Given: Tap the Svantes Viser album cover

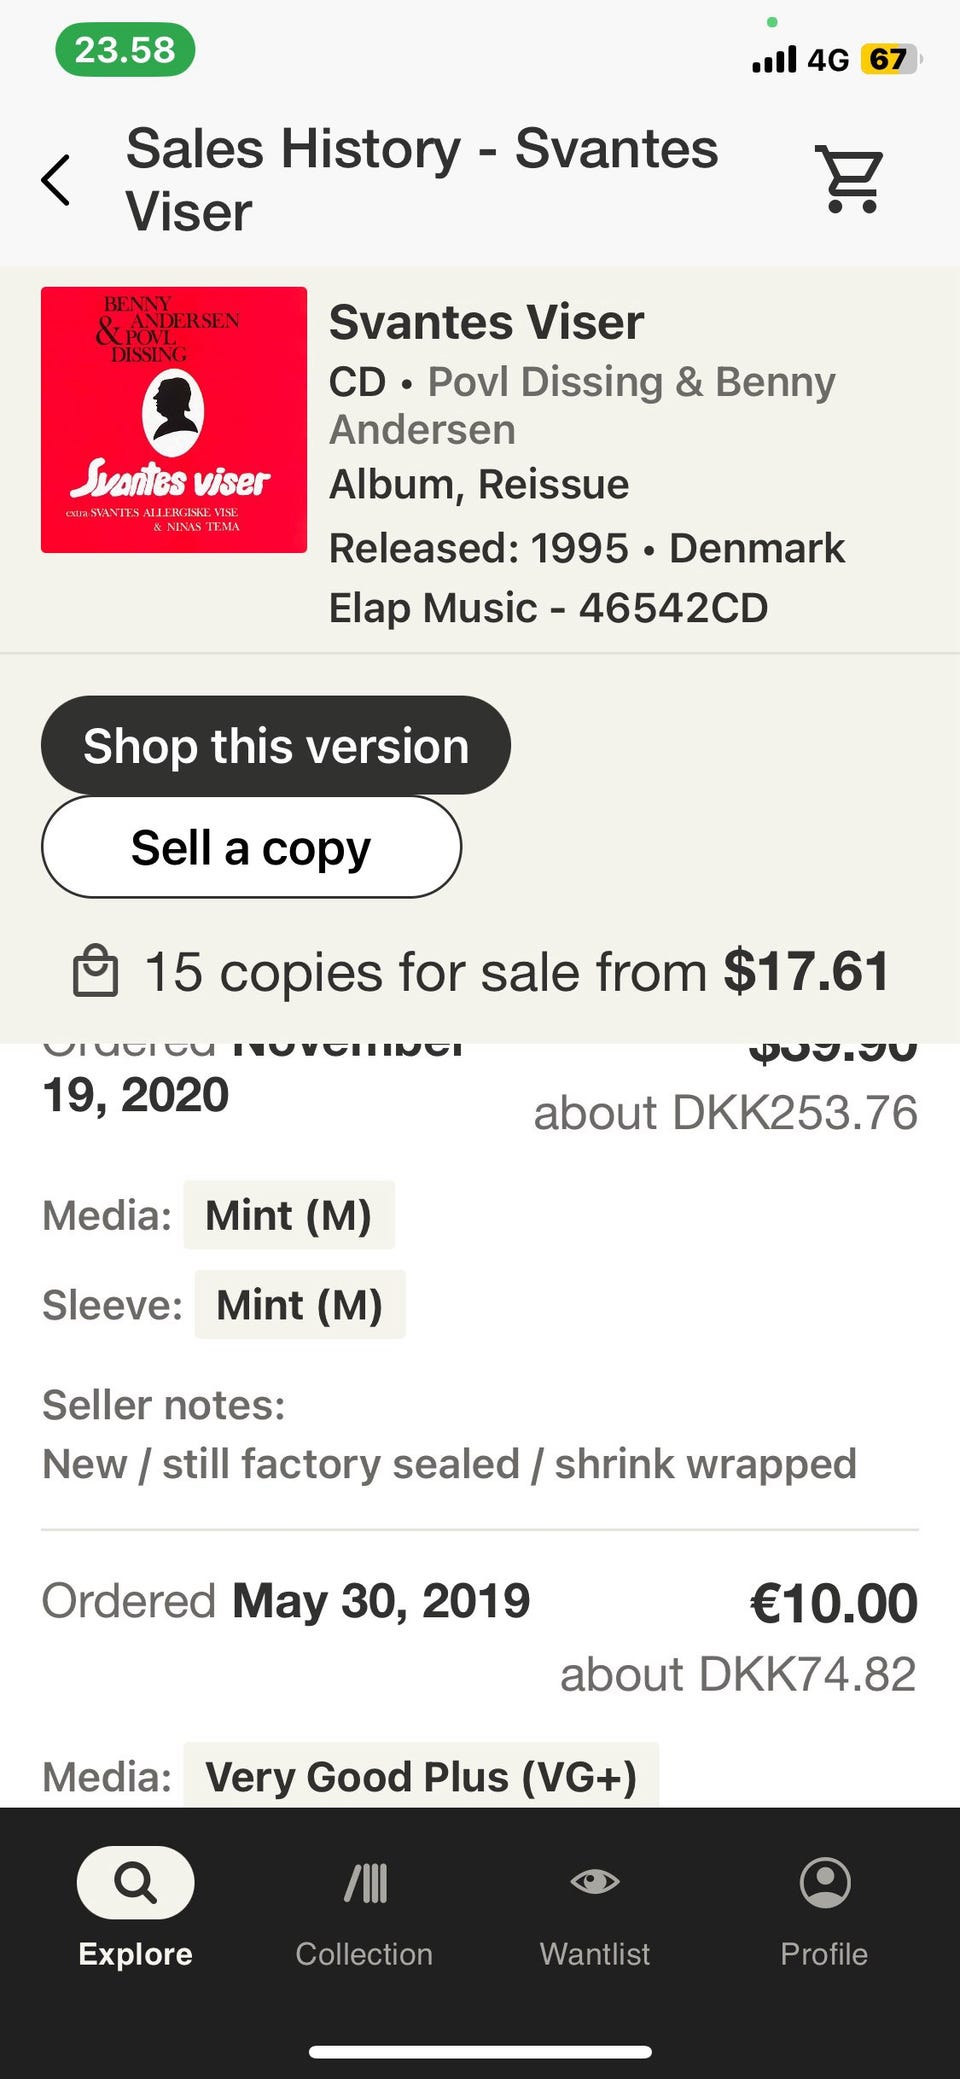Looking at the screenshot, I should point(174,420).
